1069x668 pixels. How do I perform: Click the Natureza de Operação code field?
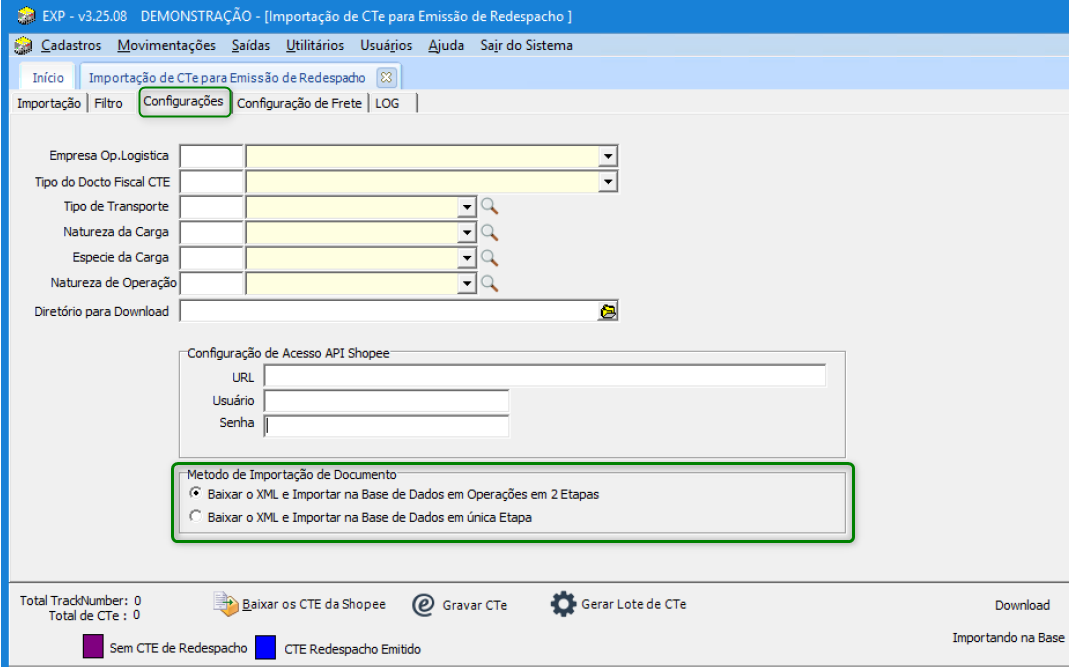point(211,283)
